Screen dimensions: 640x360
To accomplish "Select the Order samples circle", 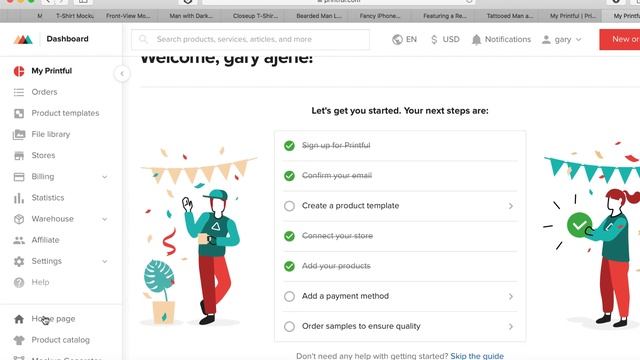I will click(x=289, y=327).
